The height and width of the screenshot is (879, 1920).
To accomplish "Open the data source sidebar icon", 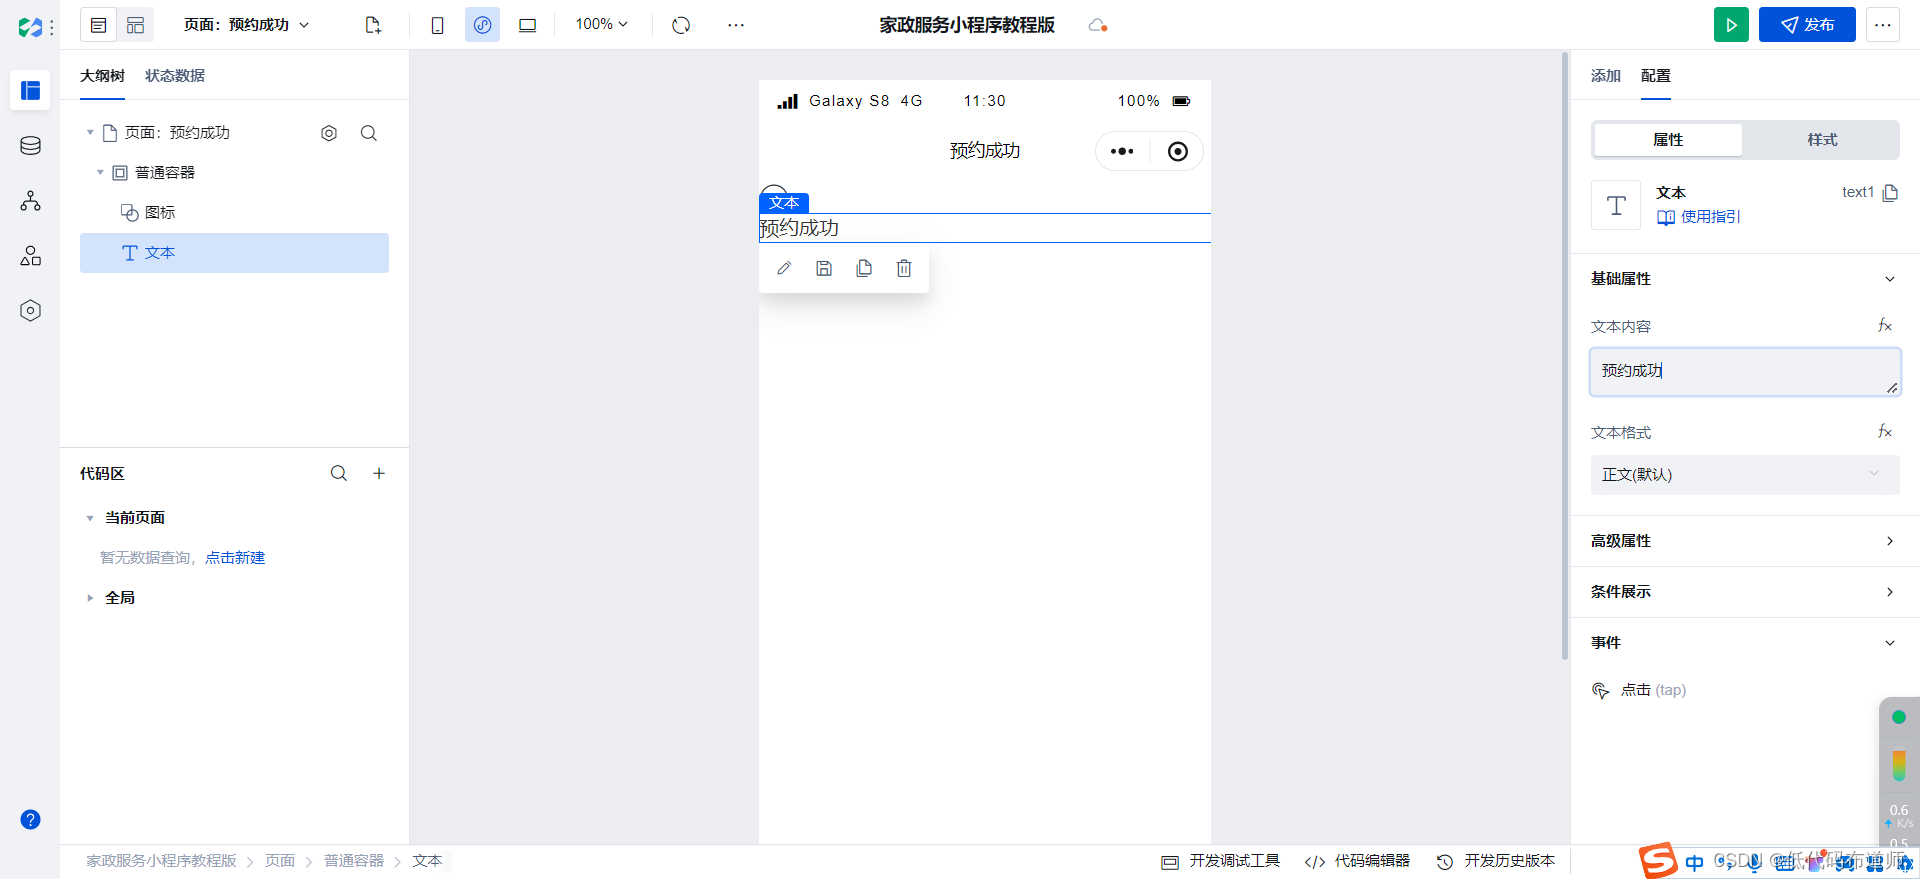I will pyautogui.click(x=30, y=146).
